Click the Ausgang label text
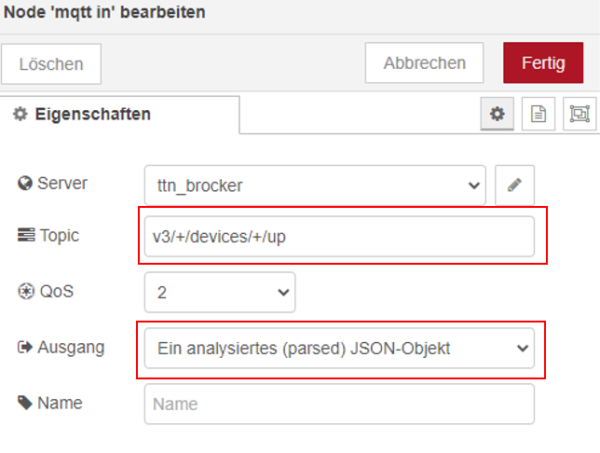This screenshot has width=600, height=453. point(70,348)
